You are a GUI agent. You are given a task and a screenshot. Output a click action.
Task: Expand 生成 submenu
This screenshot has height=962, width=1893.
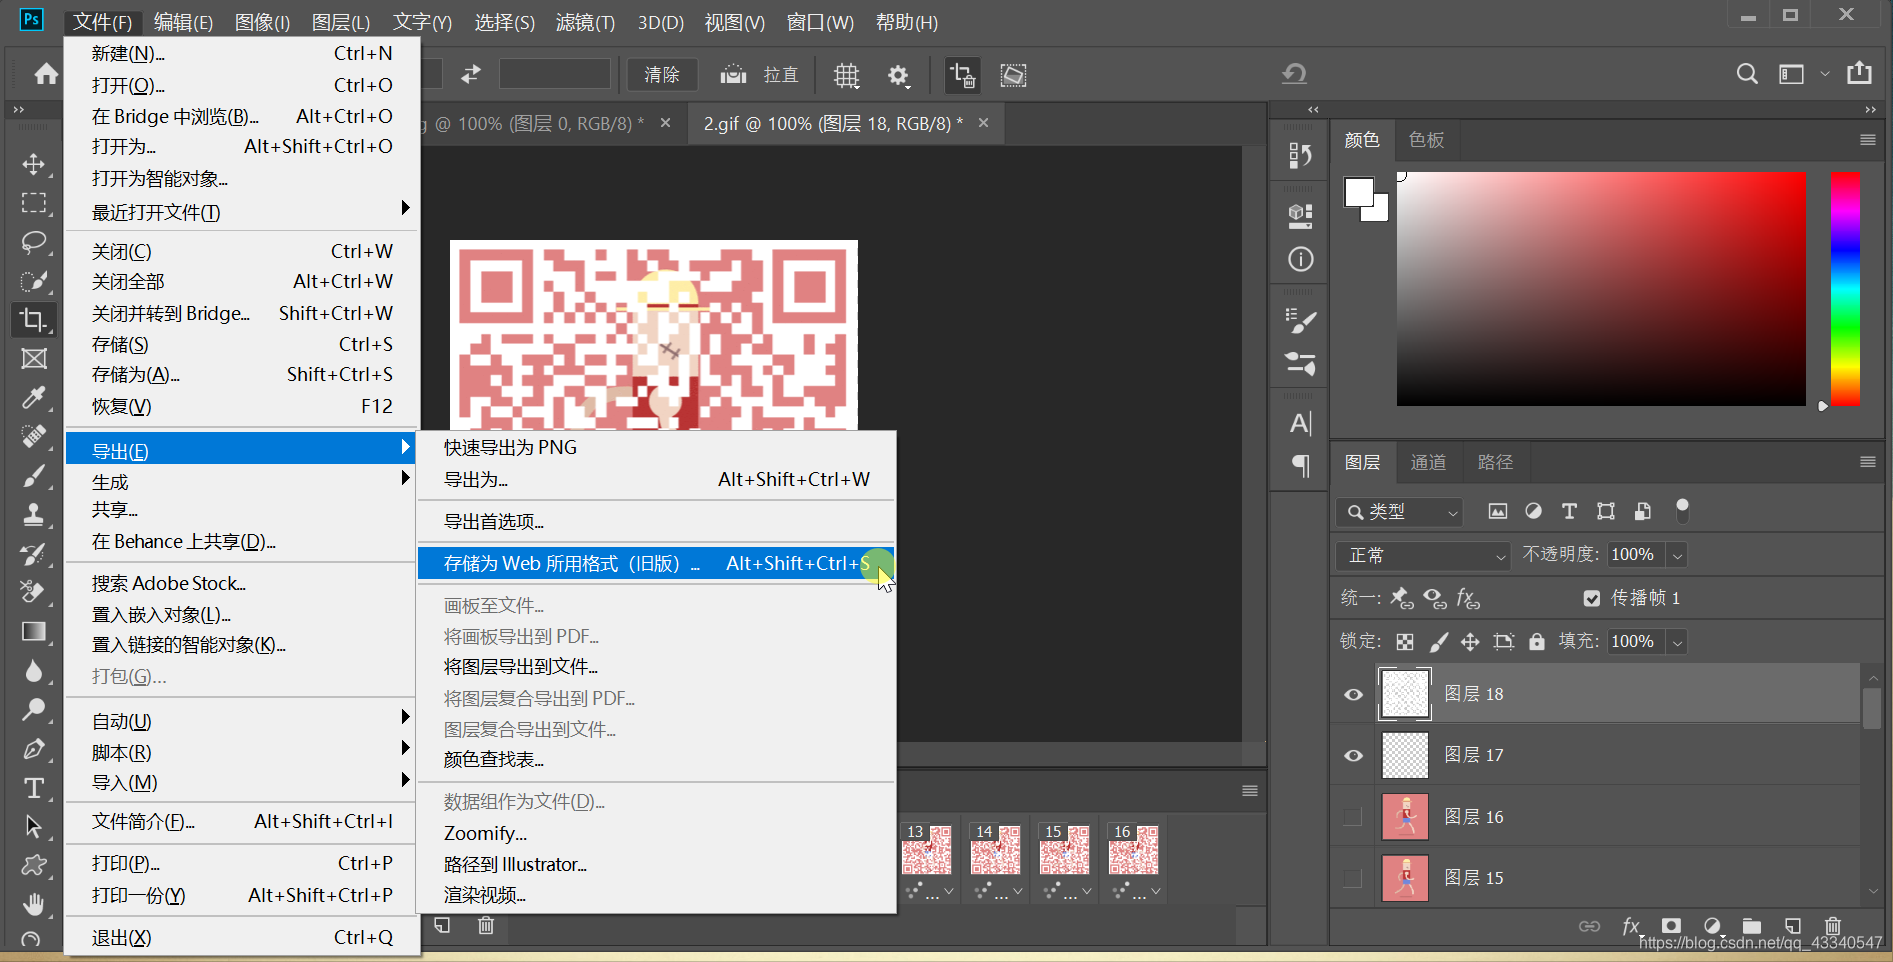[241, 481]
